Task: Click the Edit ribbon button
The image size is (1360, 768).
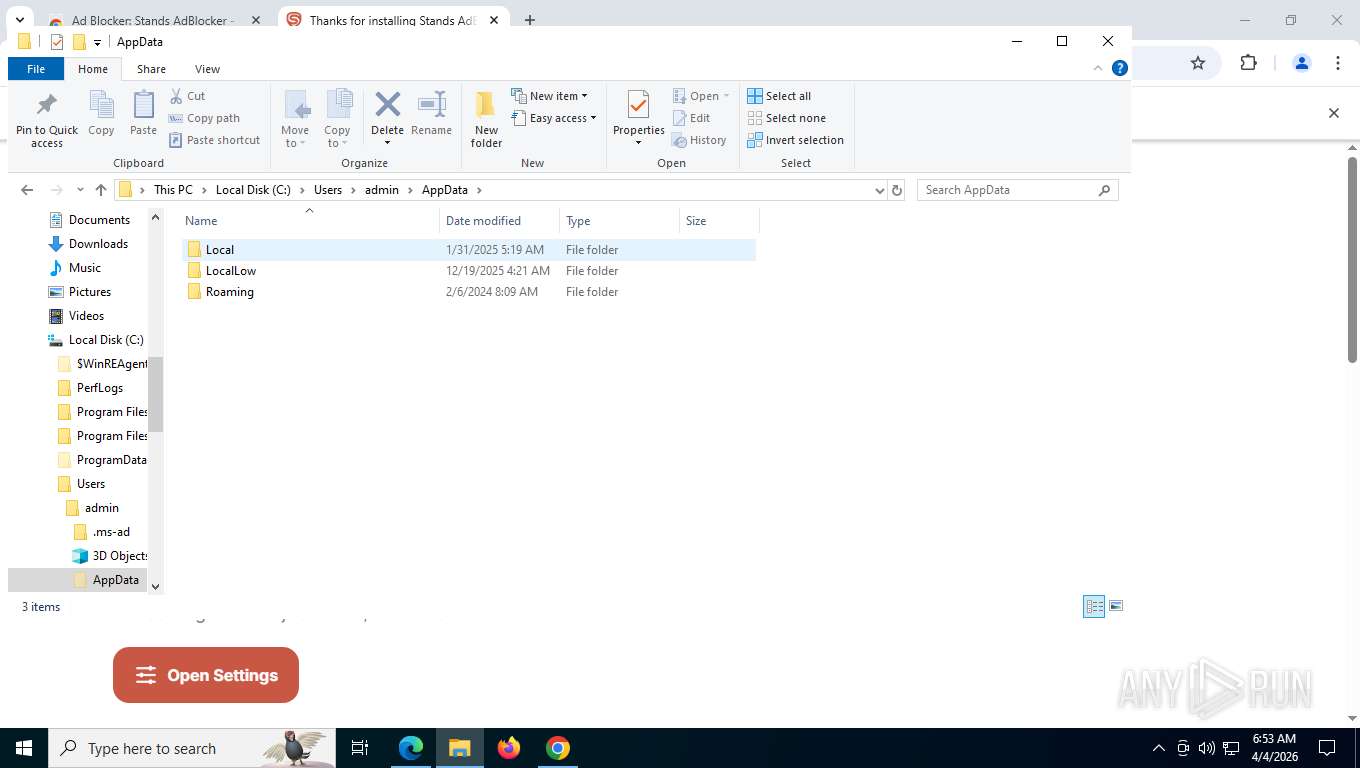Action: pos(691,118)
